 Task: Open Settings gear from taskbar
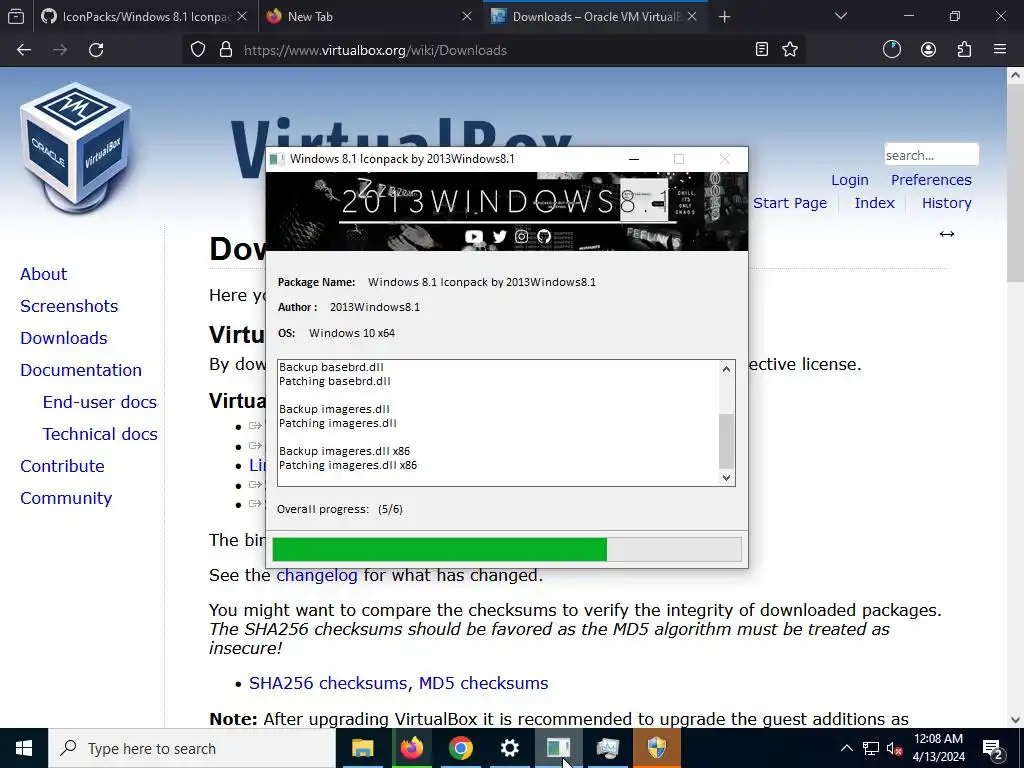pos(509,748)
